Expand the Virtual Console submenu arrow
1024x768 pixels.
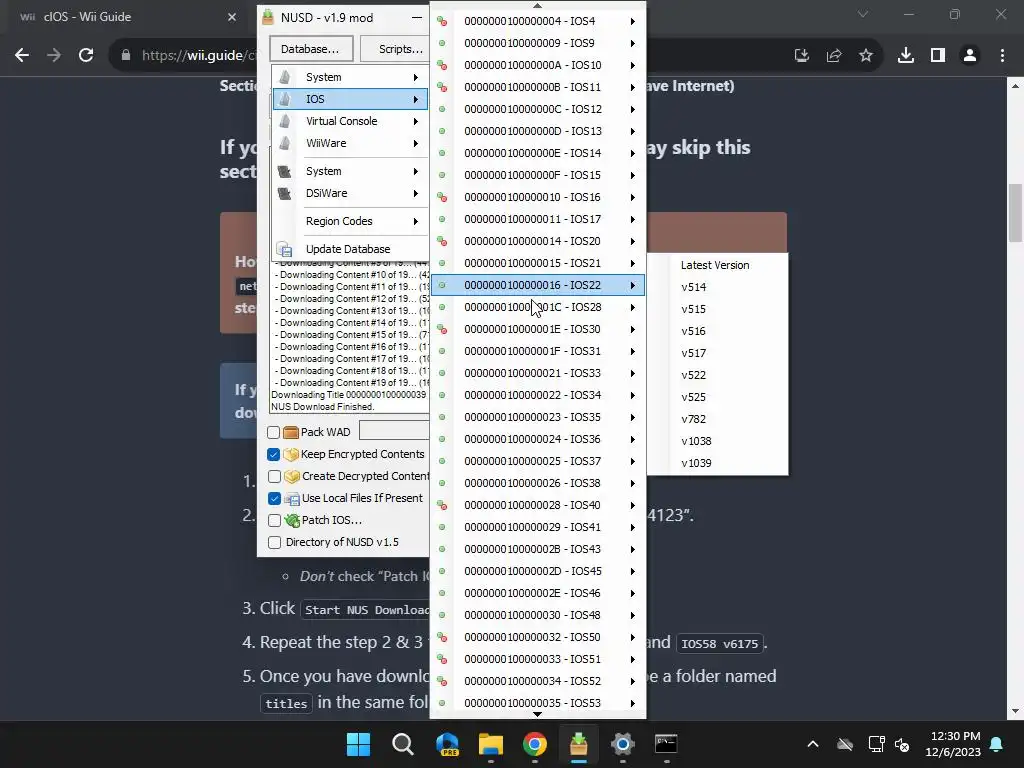[415, 121]
